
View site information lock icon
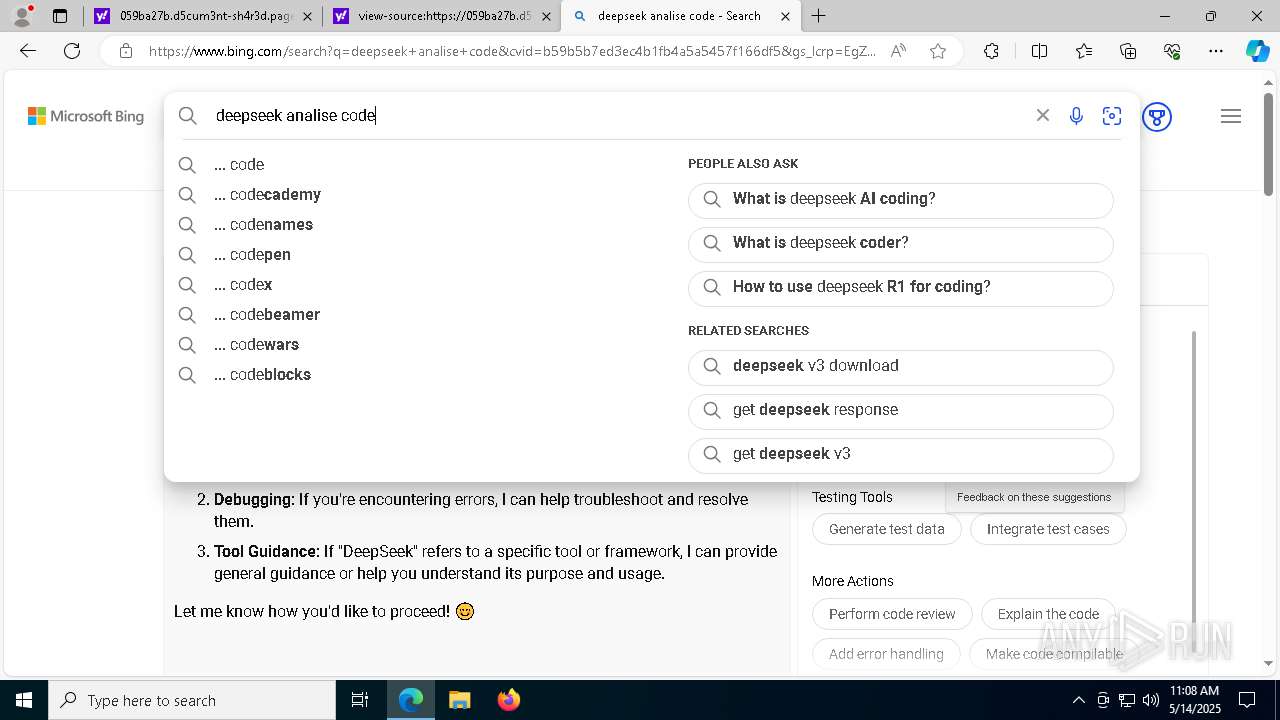tap(126, 51)
